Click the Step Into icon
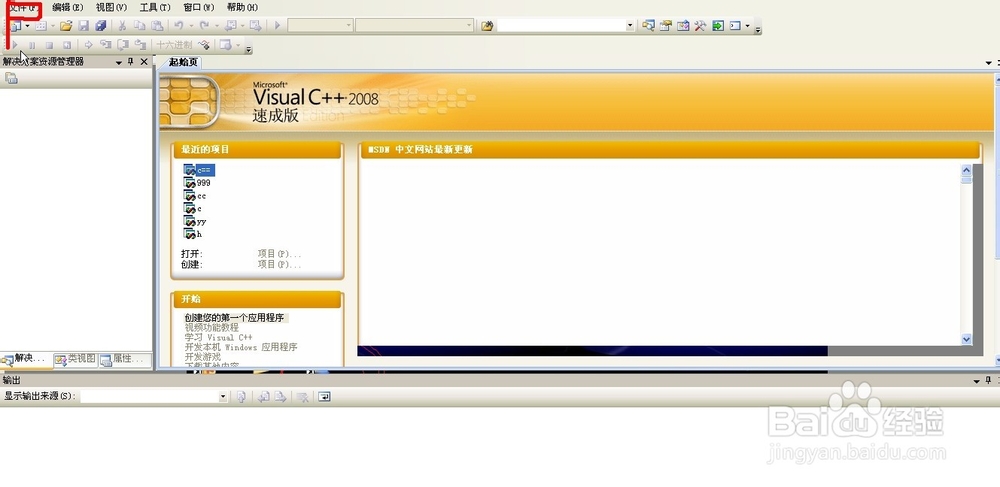The image size is (1000, 487). [x=106, y=45]
